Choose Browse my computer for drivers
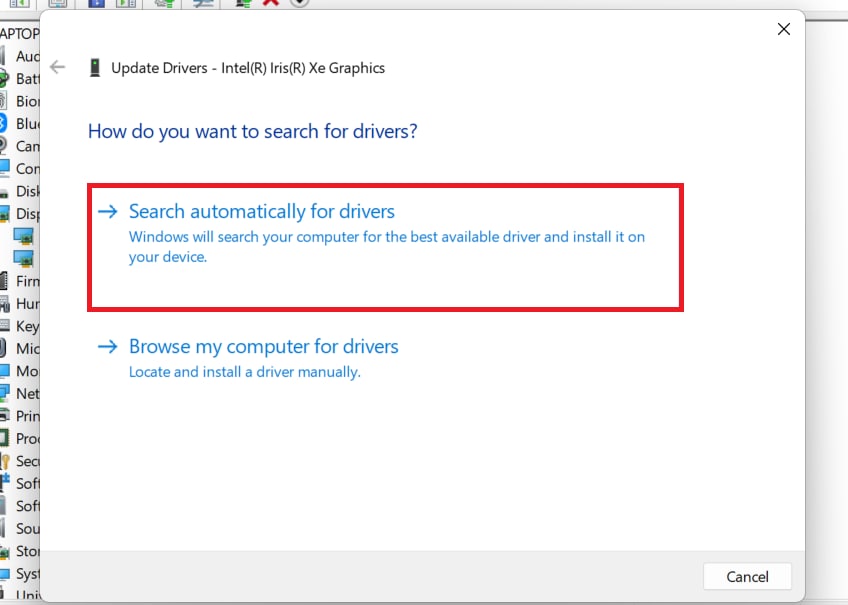This screenshot has width=848, height=605. click(248, 358)
